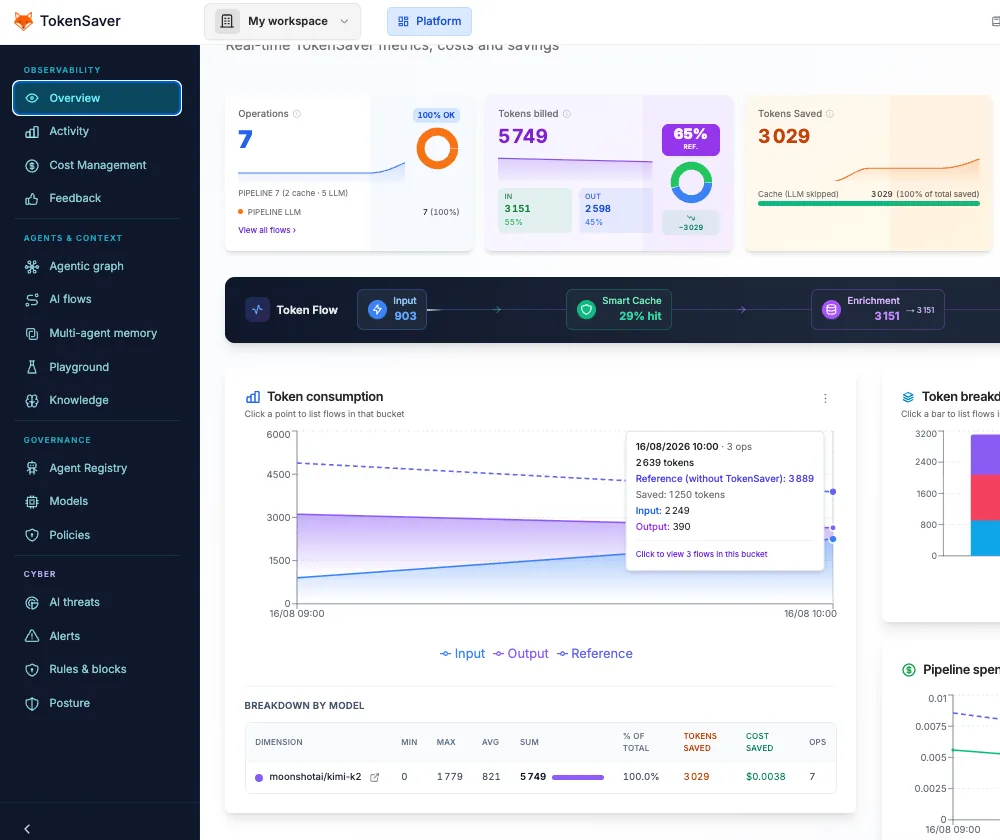Collapse the sidebar with the chevron

pyautogui.click(x=27, y=829)
